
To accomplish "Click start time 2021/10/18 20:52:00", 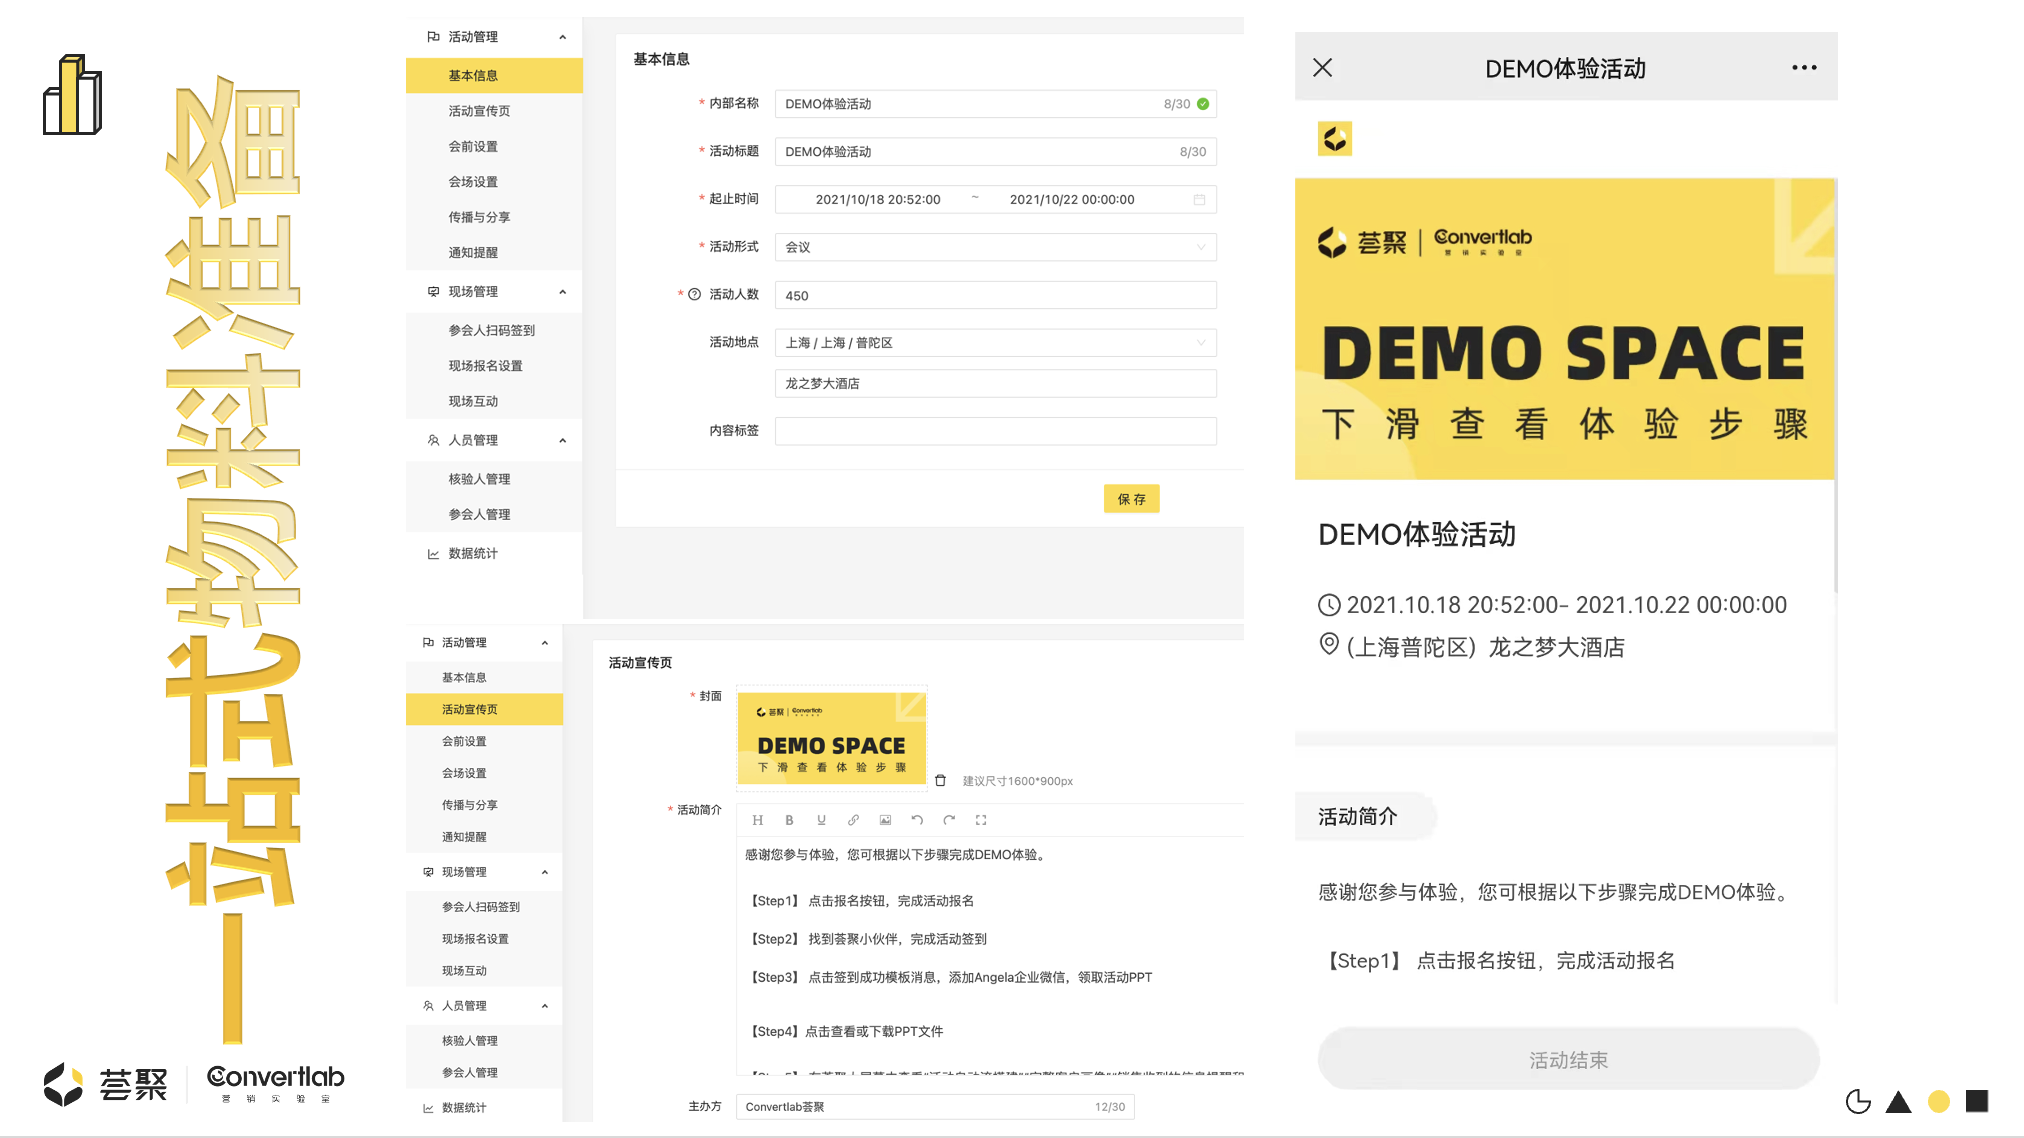I will point(878,200).
